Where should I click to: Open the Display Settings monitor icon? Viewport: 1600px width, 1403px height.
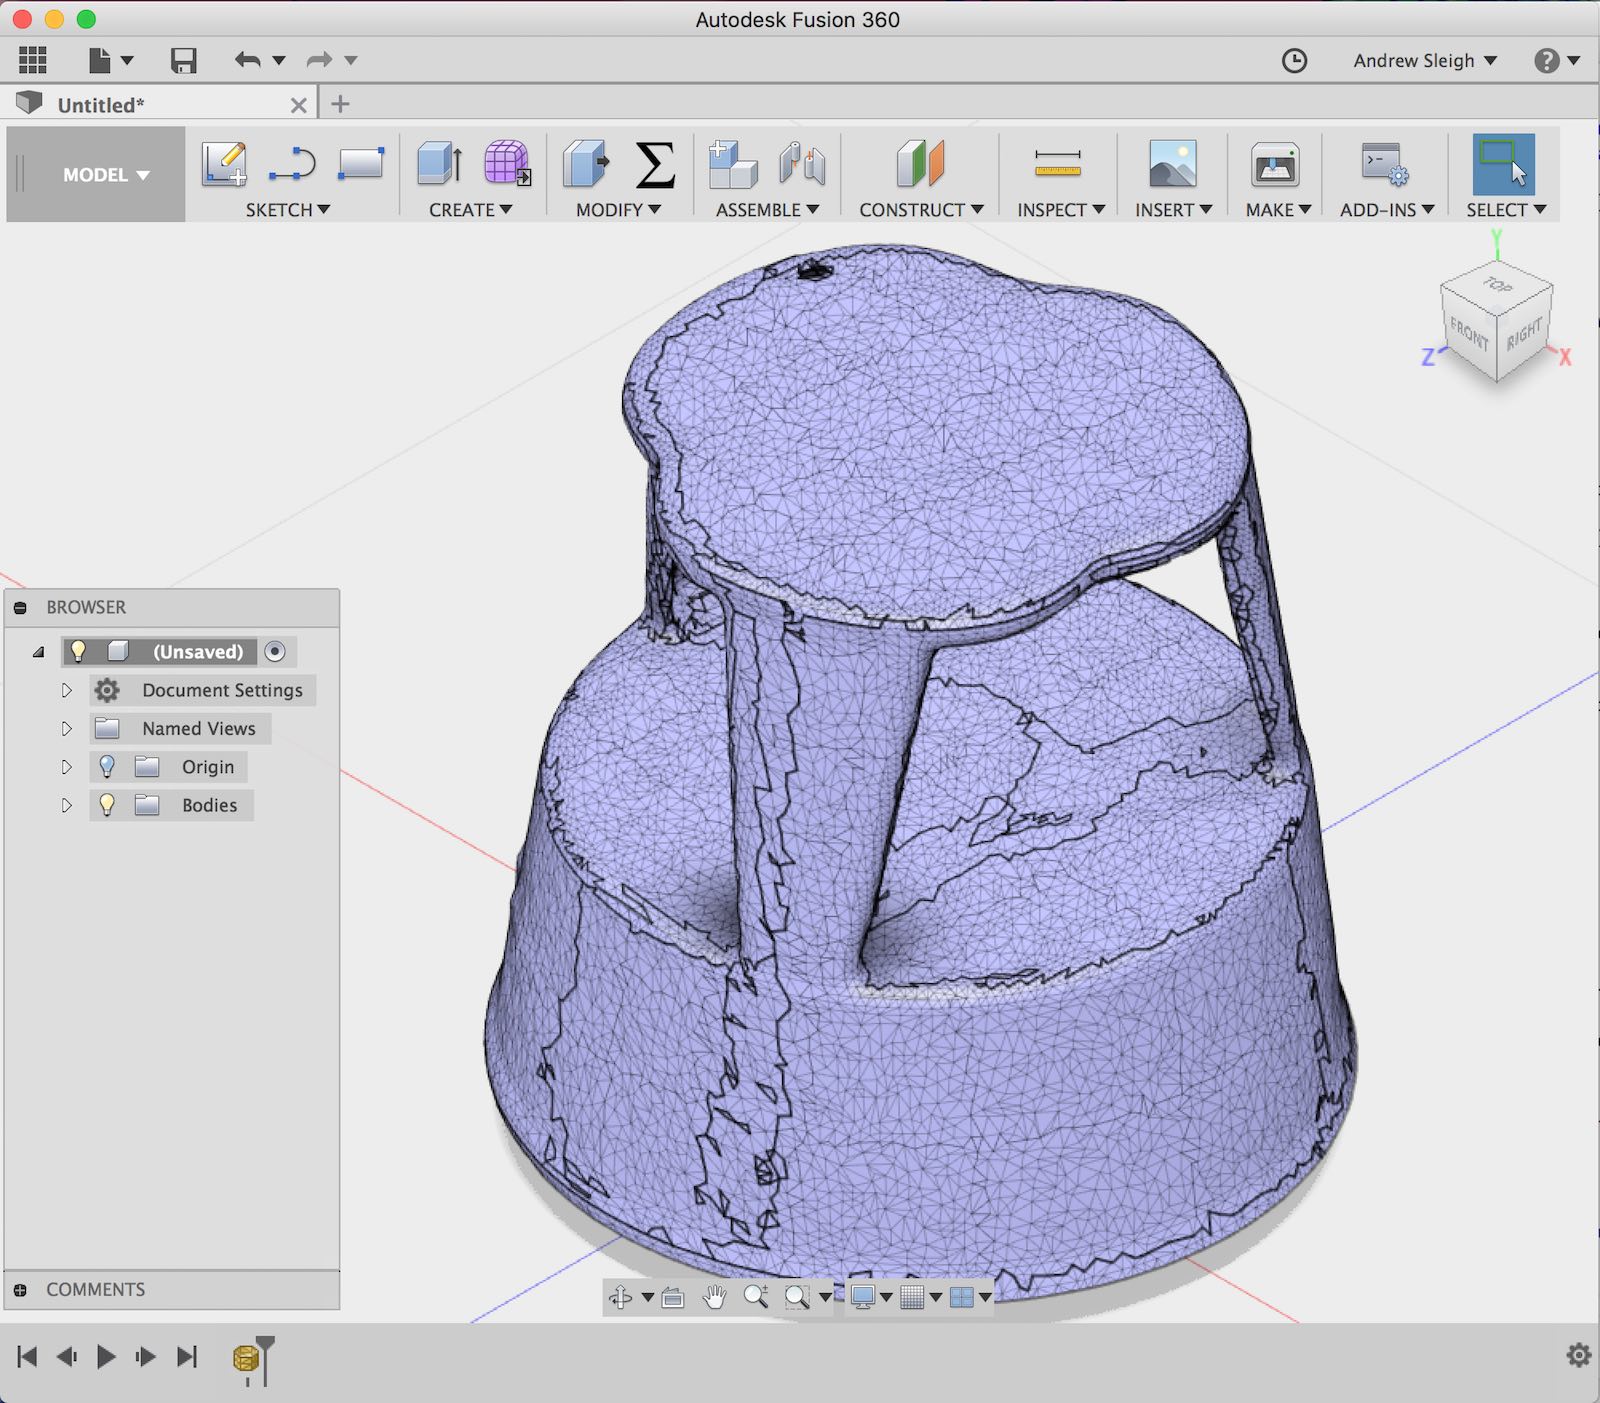point(863,1297)
